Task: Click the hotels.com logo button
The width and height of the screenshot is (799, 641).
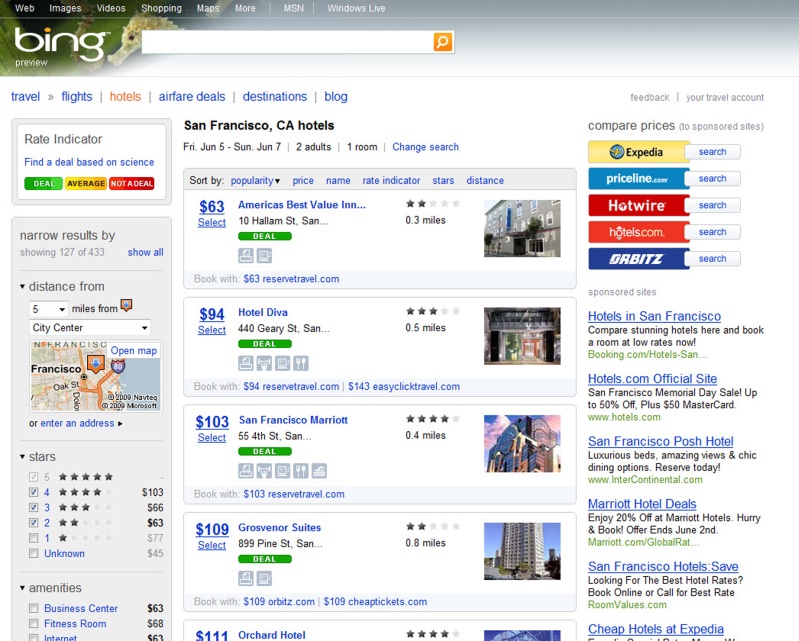Action: 638,232
